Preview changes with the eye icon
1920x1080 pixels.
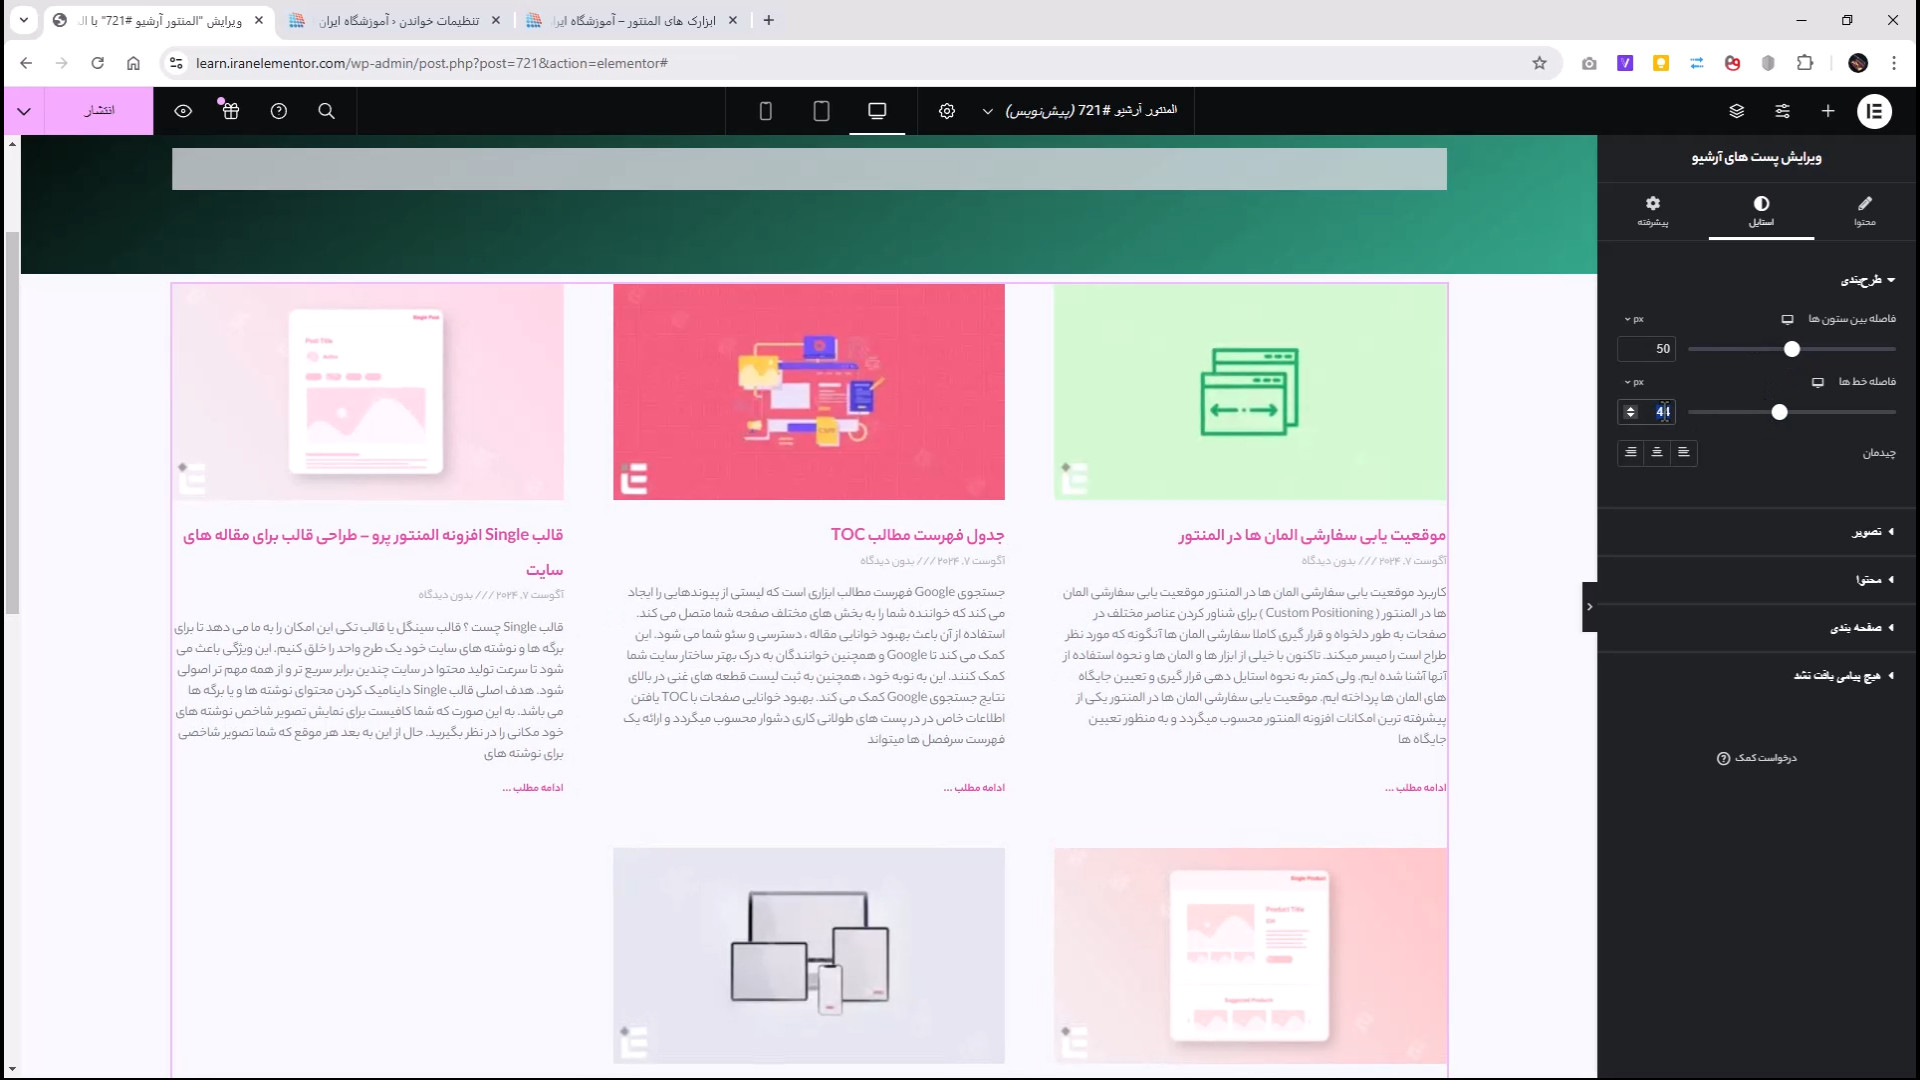(183, 111)
